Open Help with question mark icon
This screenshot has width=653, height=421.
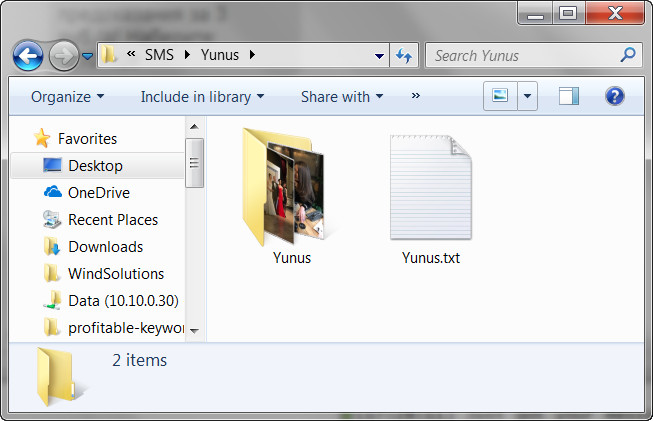click(615, 96)
